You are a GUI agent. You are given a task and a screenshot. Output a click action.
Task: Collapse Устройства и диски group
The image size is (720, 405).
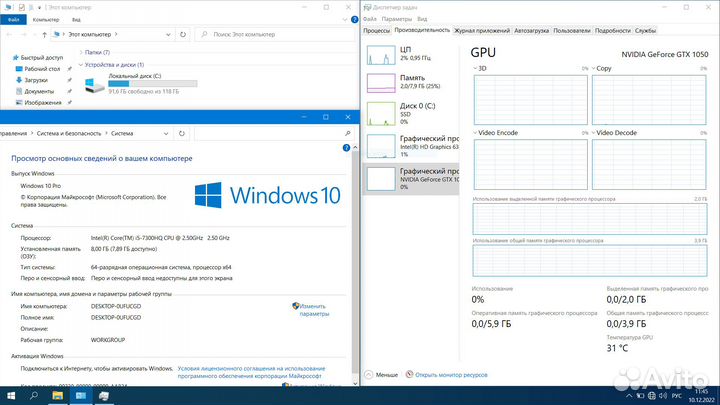[x=80, y=64]
